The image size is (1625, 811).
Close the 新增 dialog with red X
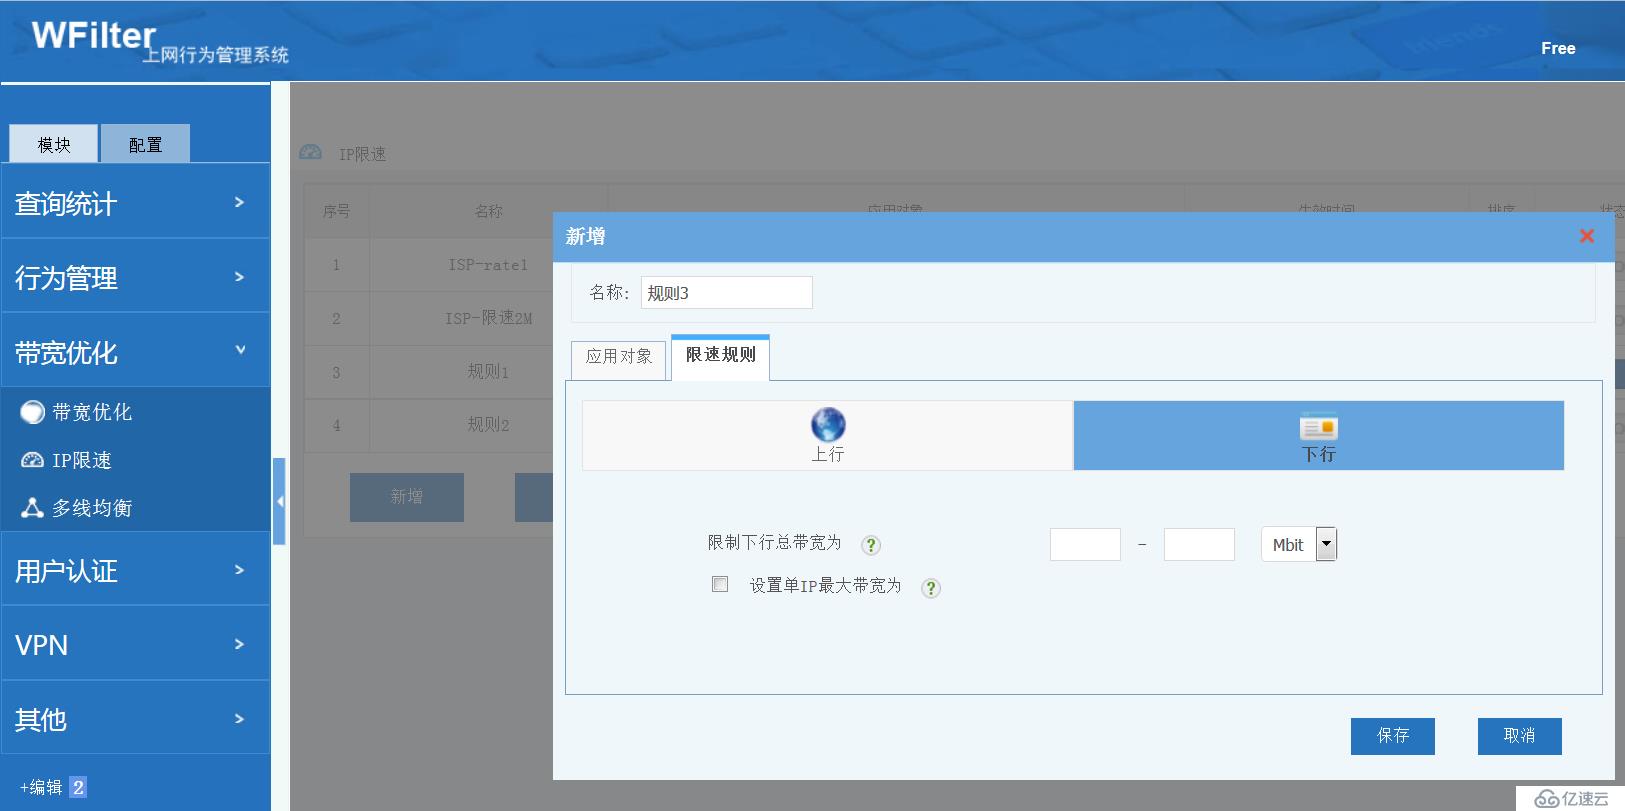1586,236
